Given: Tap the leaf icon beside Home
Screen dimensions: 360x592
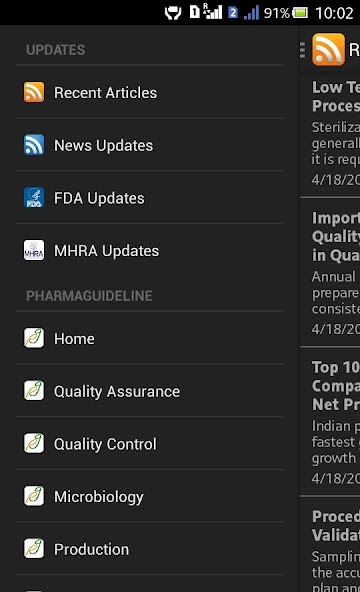Looking at the screenshot, I should pos(34,338).
